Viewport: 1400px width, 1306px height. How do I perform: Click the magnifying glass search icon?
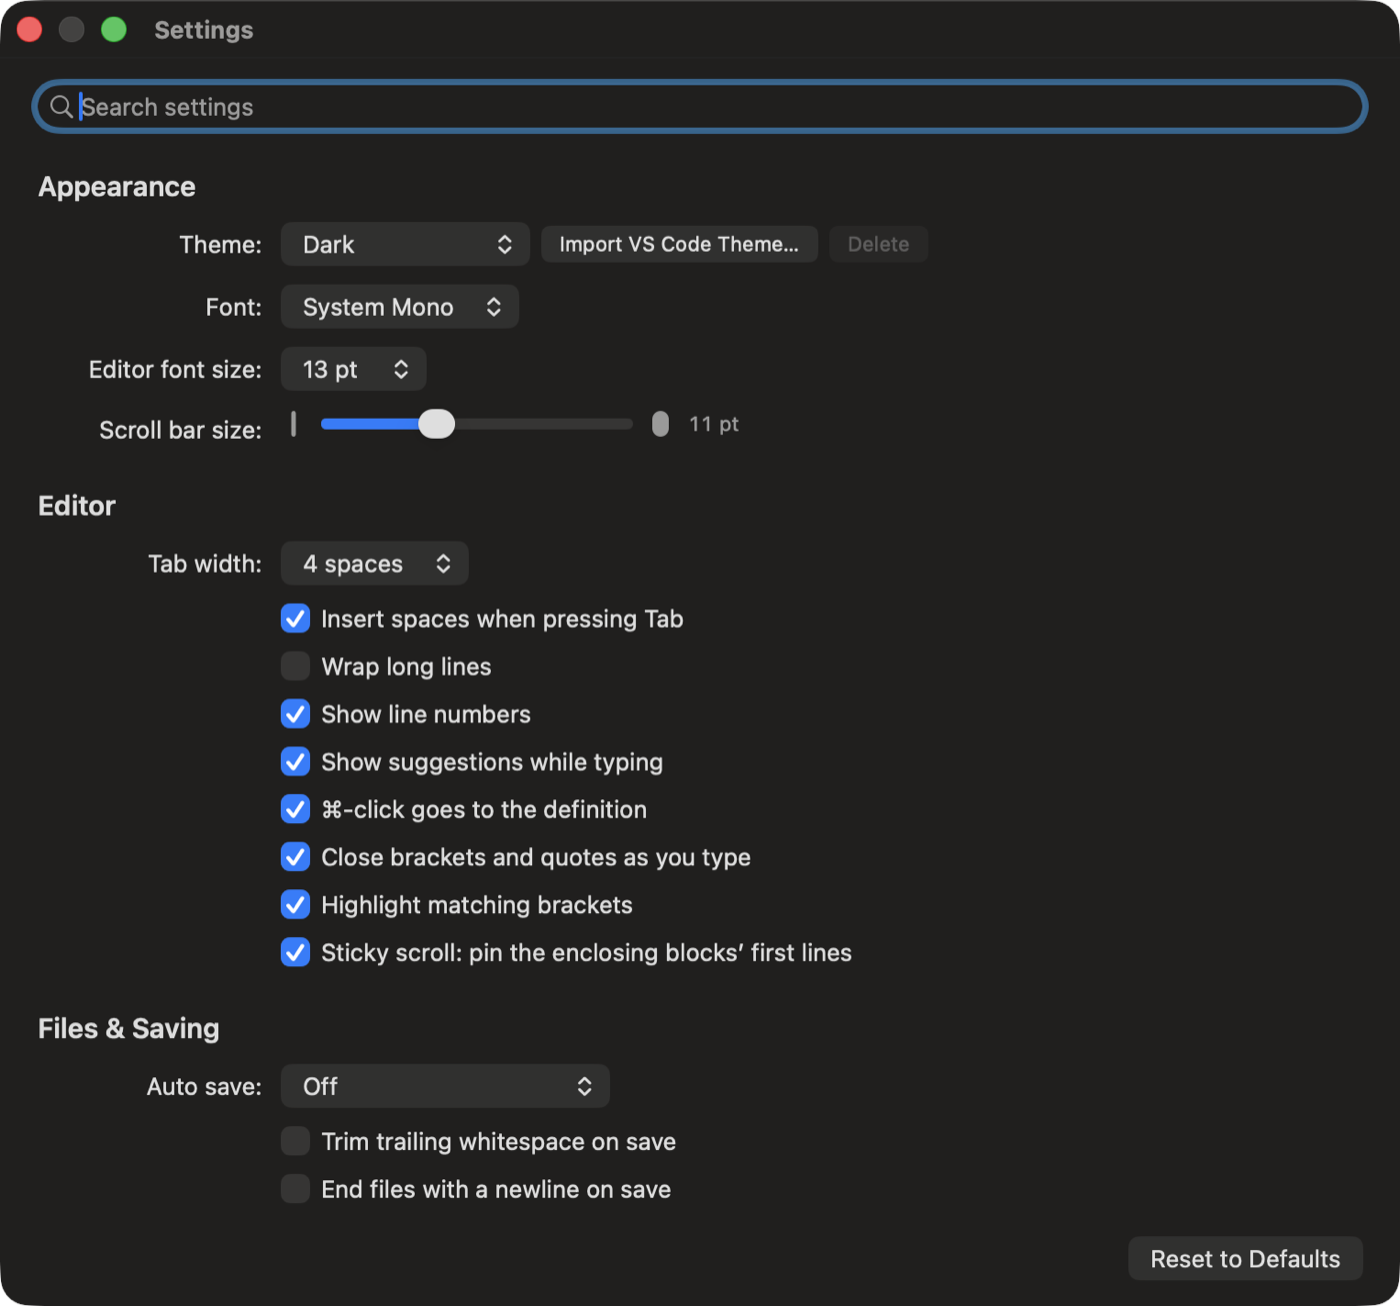61,107
